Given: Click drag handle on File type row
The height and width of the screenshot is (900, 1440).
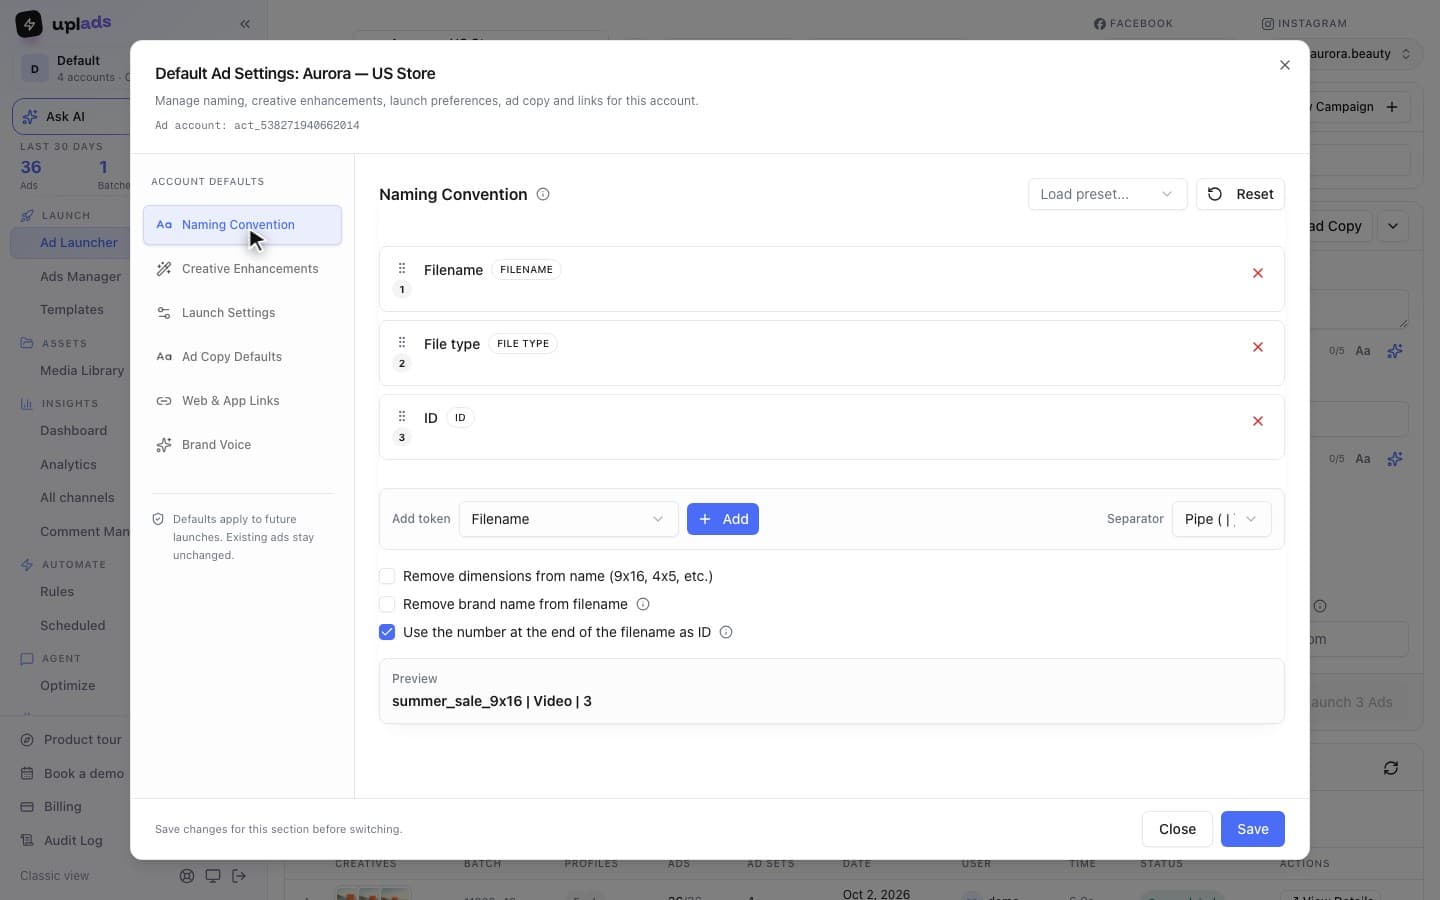Looking at the screenshot, I should click(402, 342).
